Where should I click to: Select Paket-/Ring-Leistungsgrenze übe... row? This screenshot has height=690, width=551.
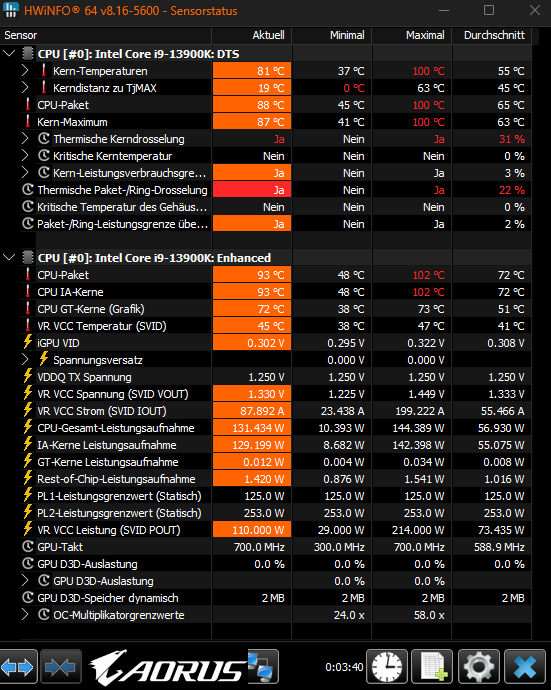[276, 224]
